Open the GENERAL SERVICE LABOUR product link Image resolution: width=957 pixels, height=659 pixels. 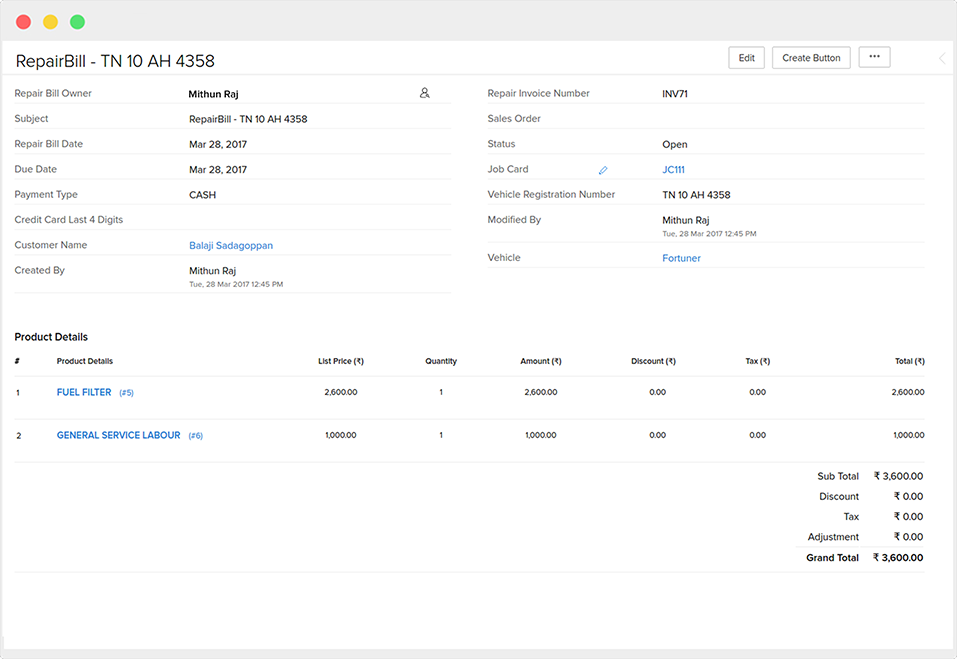tap(118, 435)
